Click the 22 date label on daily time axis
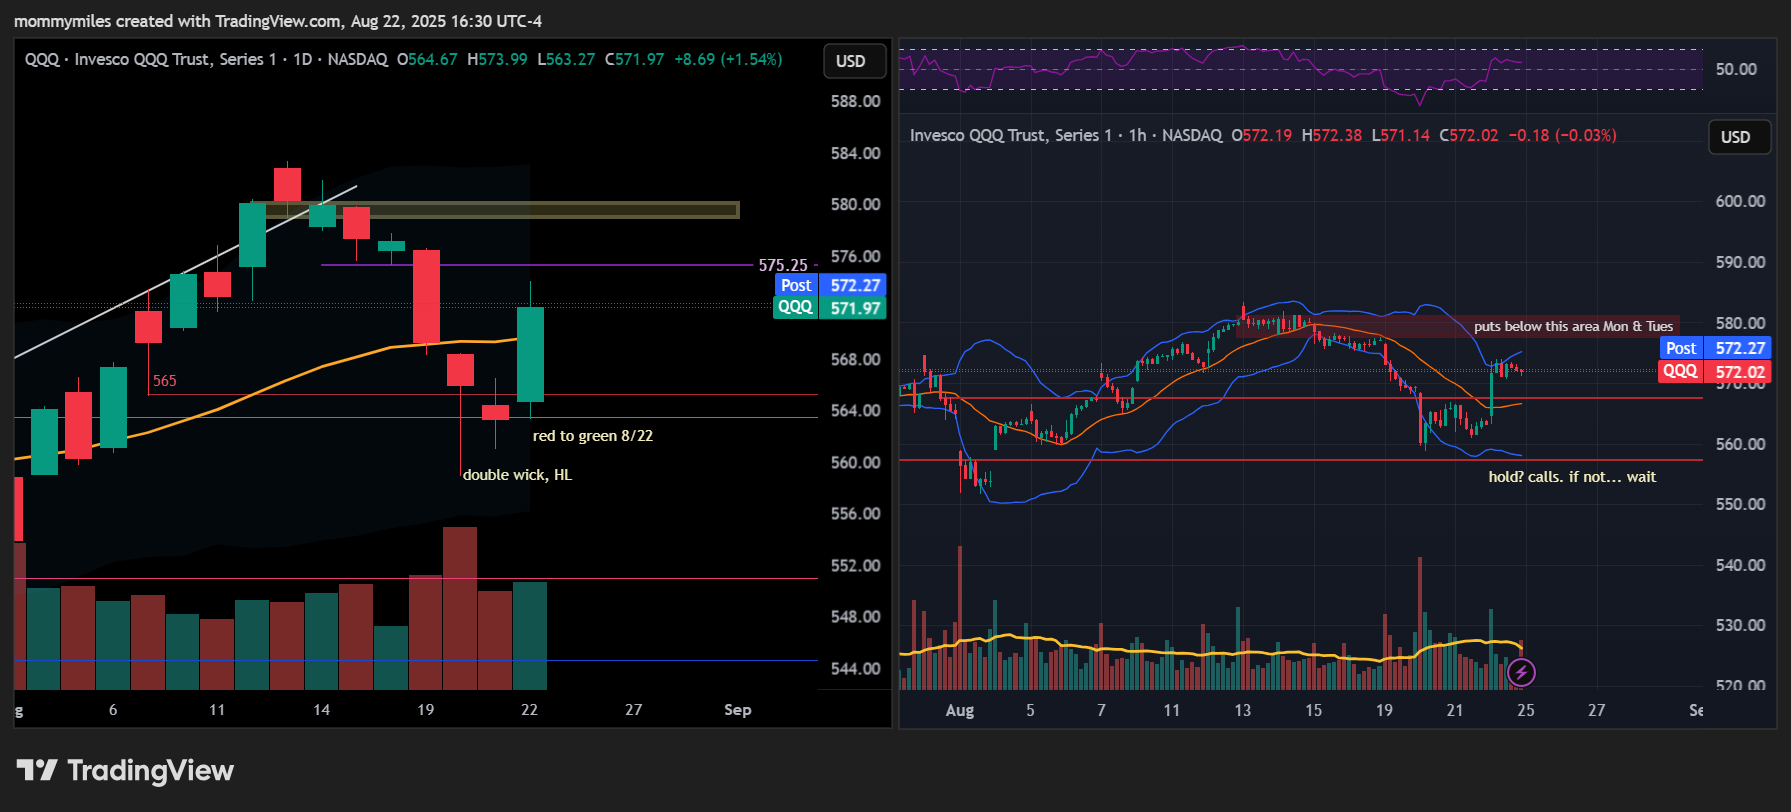The width and height of the screenshot is (1791, 812). coord(529,710)
